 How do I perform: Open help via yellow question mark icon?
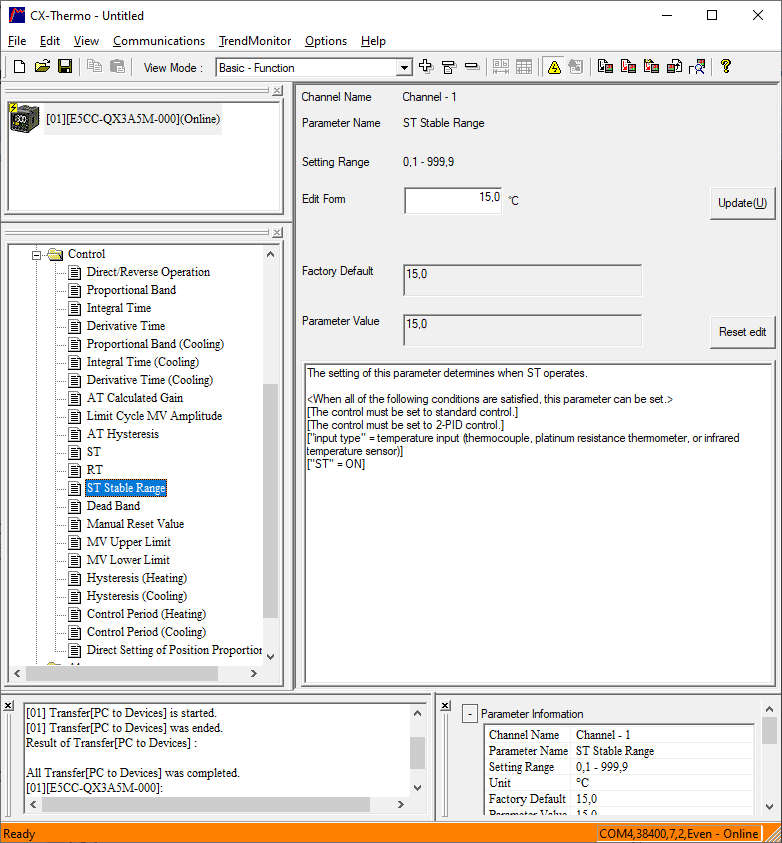(x=726, y=66)
